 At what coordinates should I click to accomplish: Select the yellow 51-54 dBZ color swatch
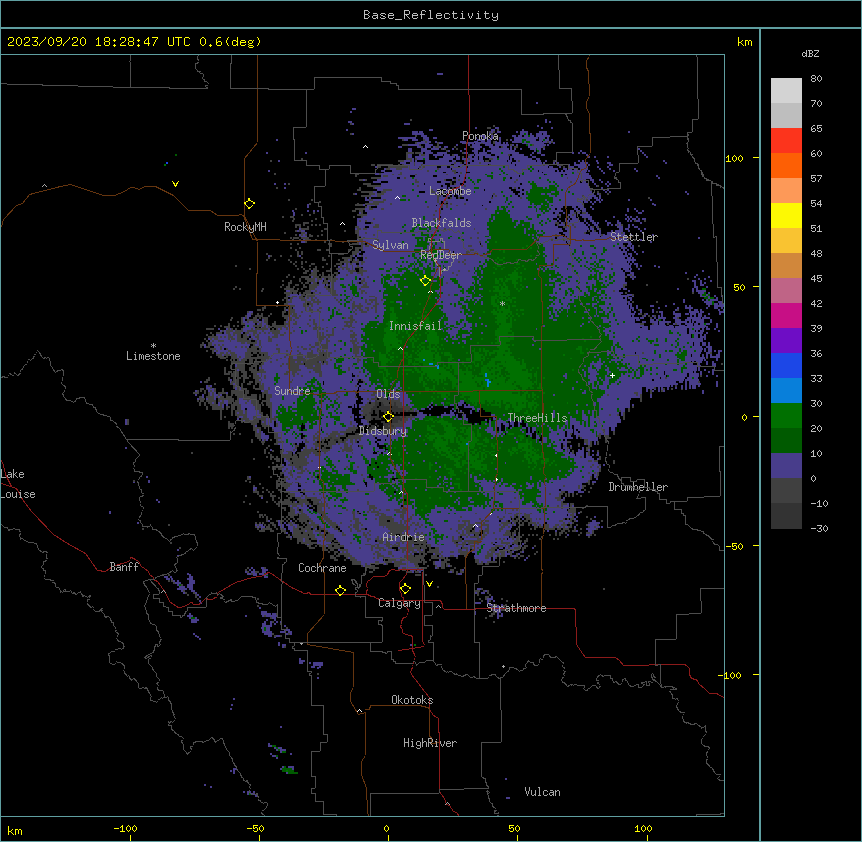tap(786, 215)
